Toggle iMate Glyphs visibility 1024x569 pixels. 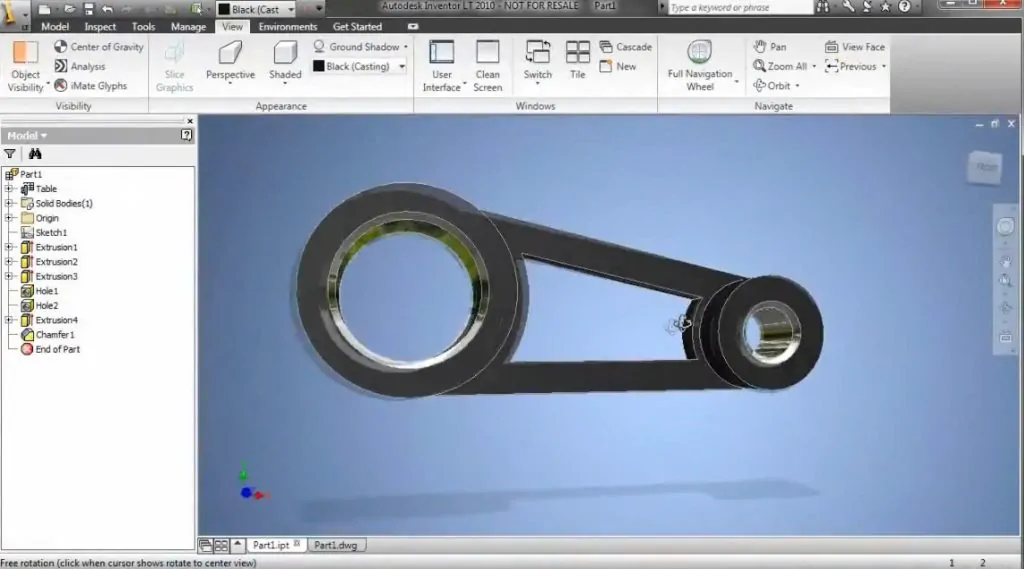[x=91, y=86]
